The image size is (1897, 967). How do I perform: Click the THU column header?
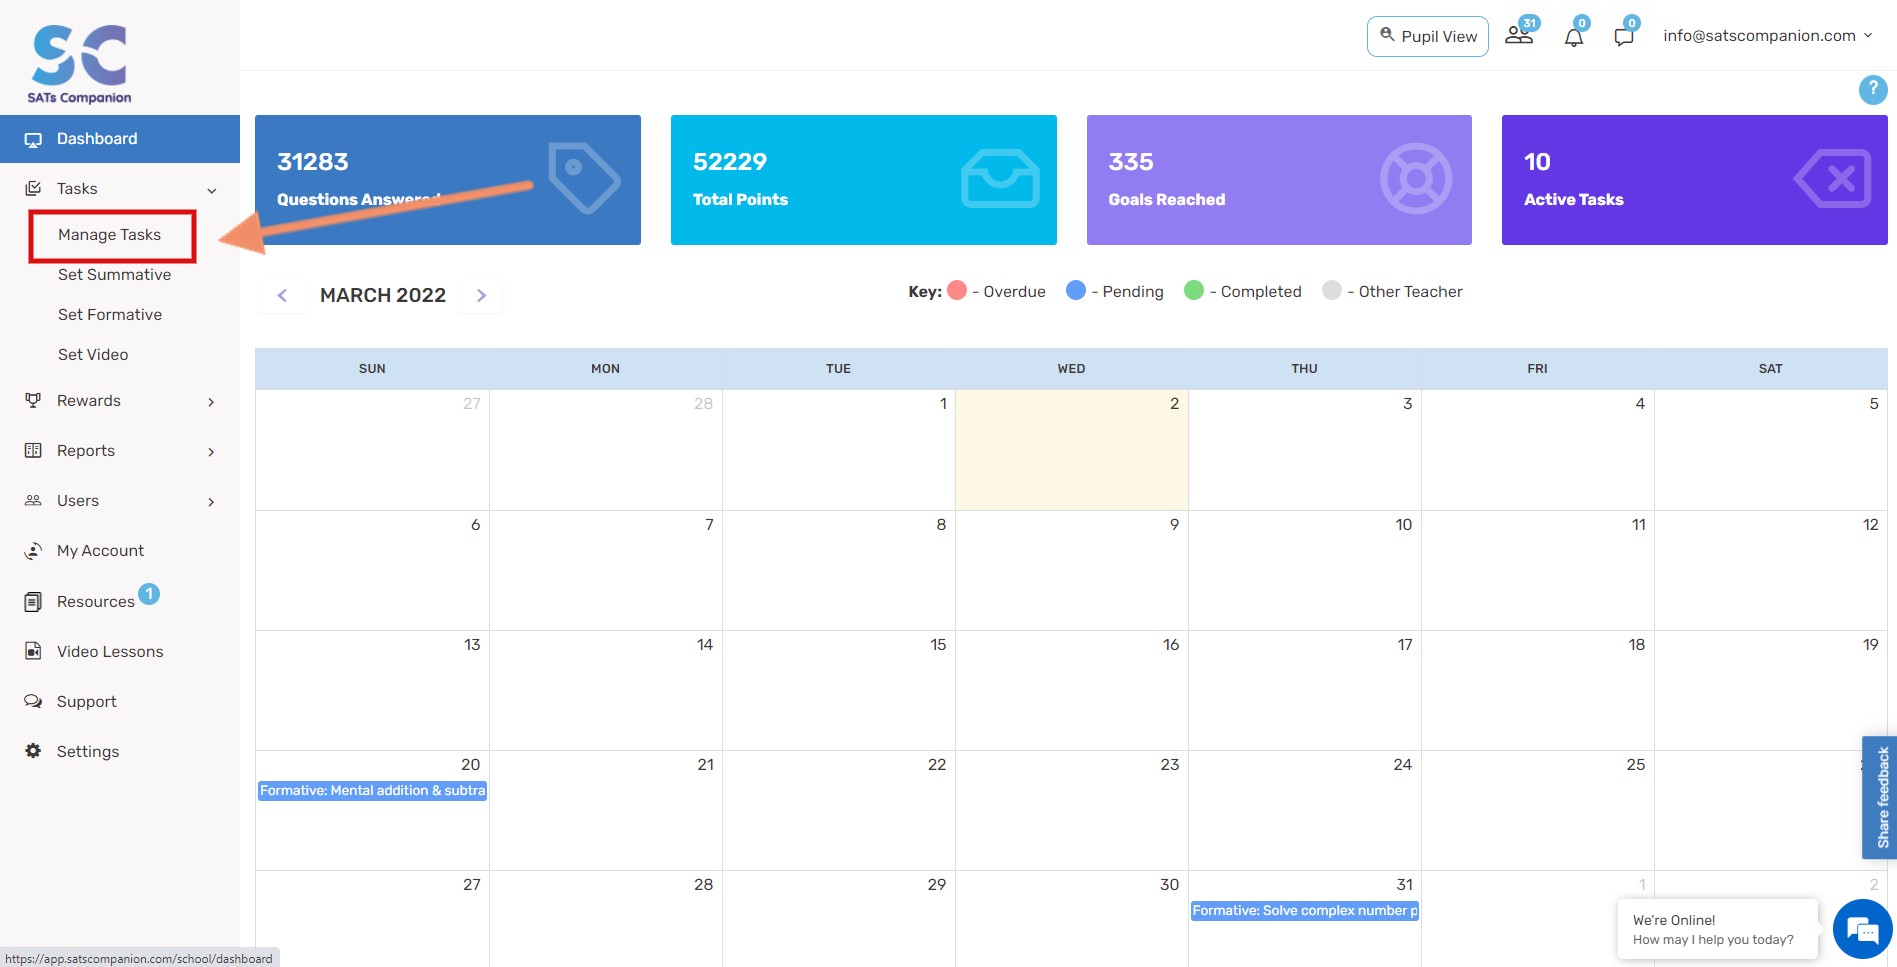[x=1305, y=369]
